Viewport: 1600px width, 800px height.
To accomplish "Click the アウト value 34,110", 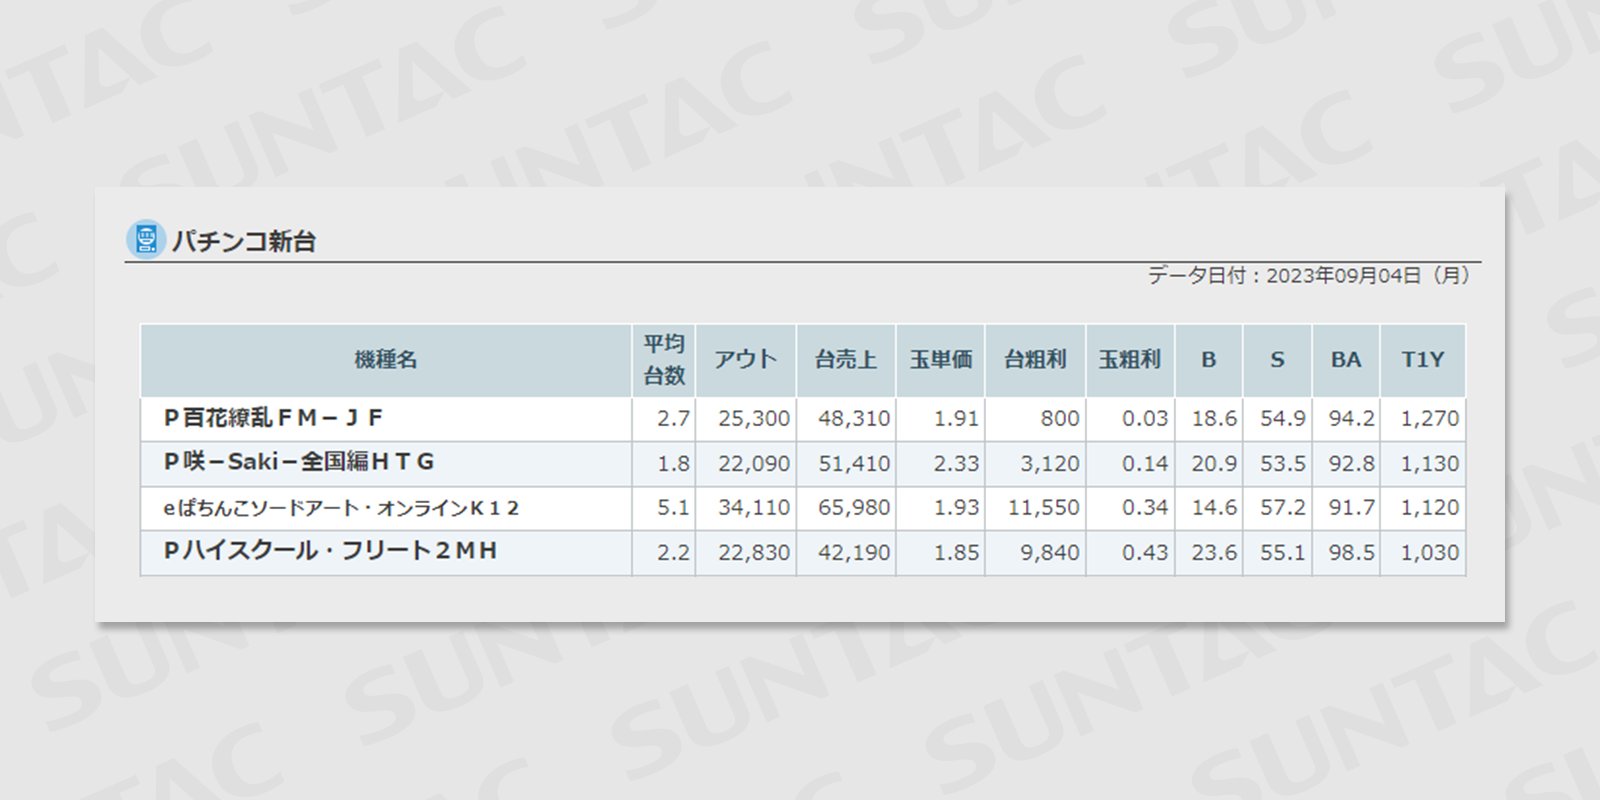I will pyautogui.click(x=754, y=508).
